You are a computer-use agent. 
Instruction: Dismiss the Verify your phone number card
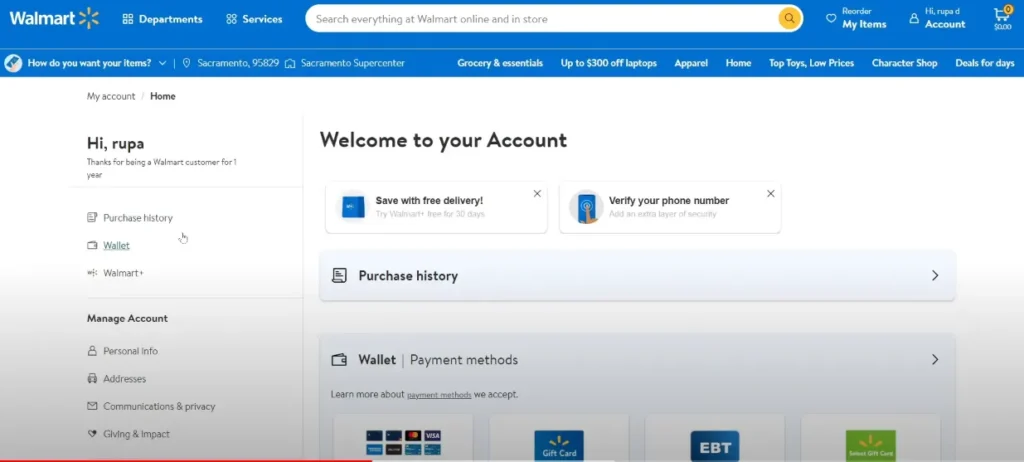tap(770, 194)
